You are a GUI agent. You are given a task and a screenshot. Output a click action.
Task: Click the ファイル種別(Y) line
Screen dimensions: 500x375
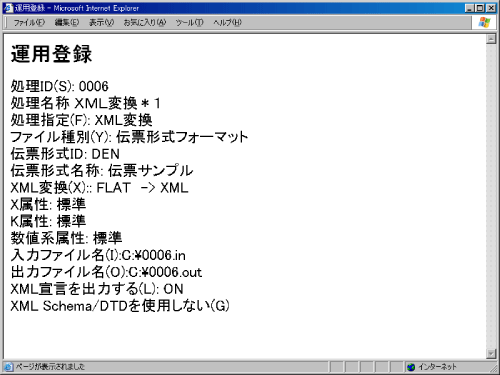pyautogui.click(x=129, y=137)
